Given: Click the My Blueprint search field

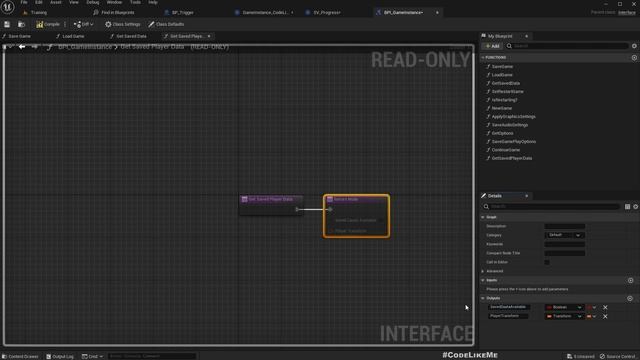Looking at the screenshot, I should [x=568, y=46].
